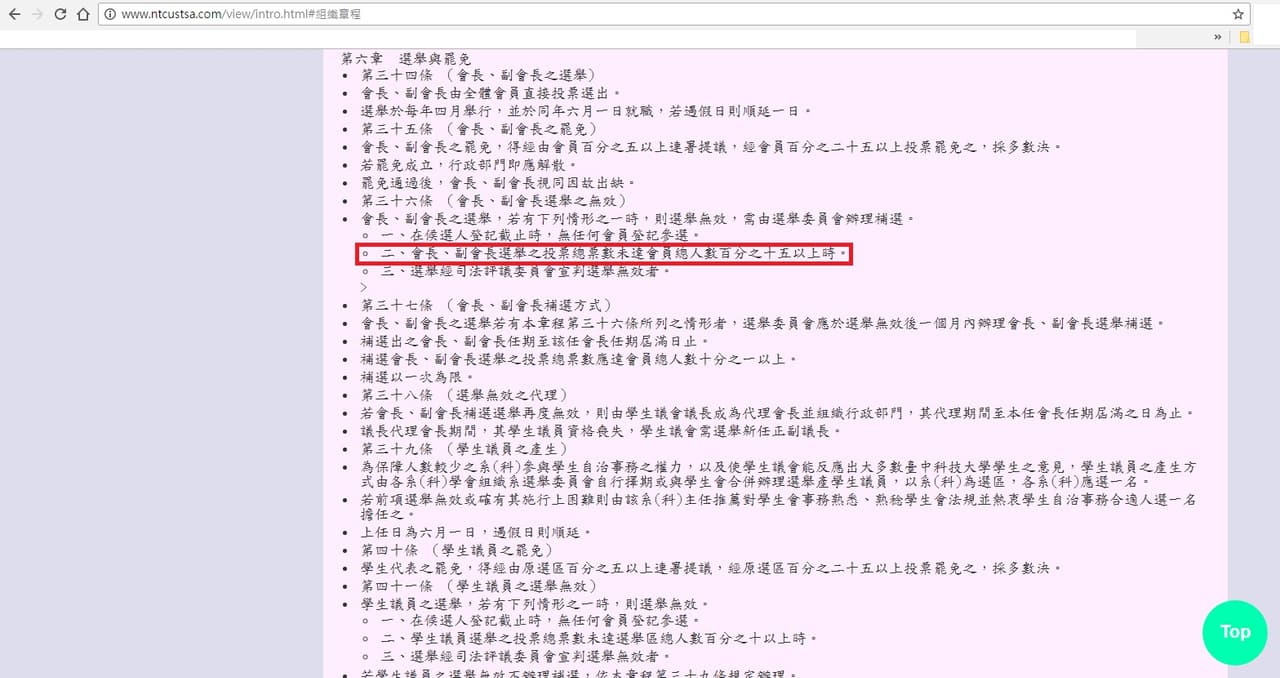Click the 第四十一條 (學生議員之選舉無效) line
The image size is (1280, 678).
coord(478,586)
